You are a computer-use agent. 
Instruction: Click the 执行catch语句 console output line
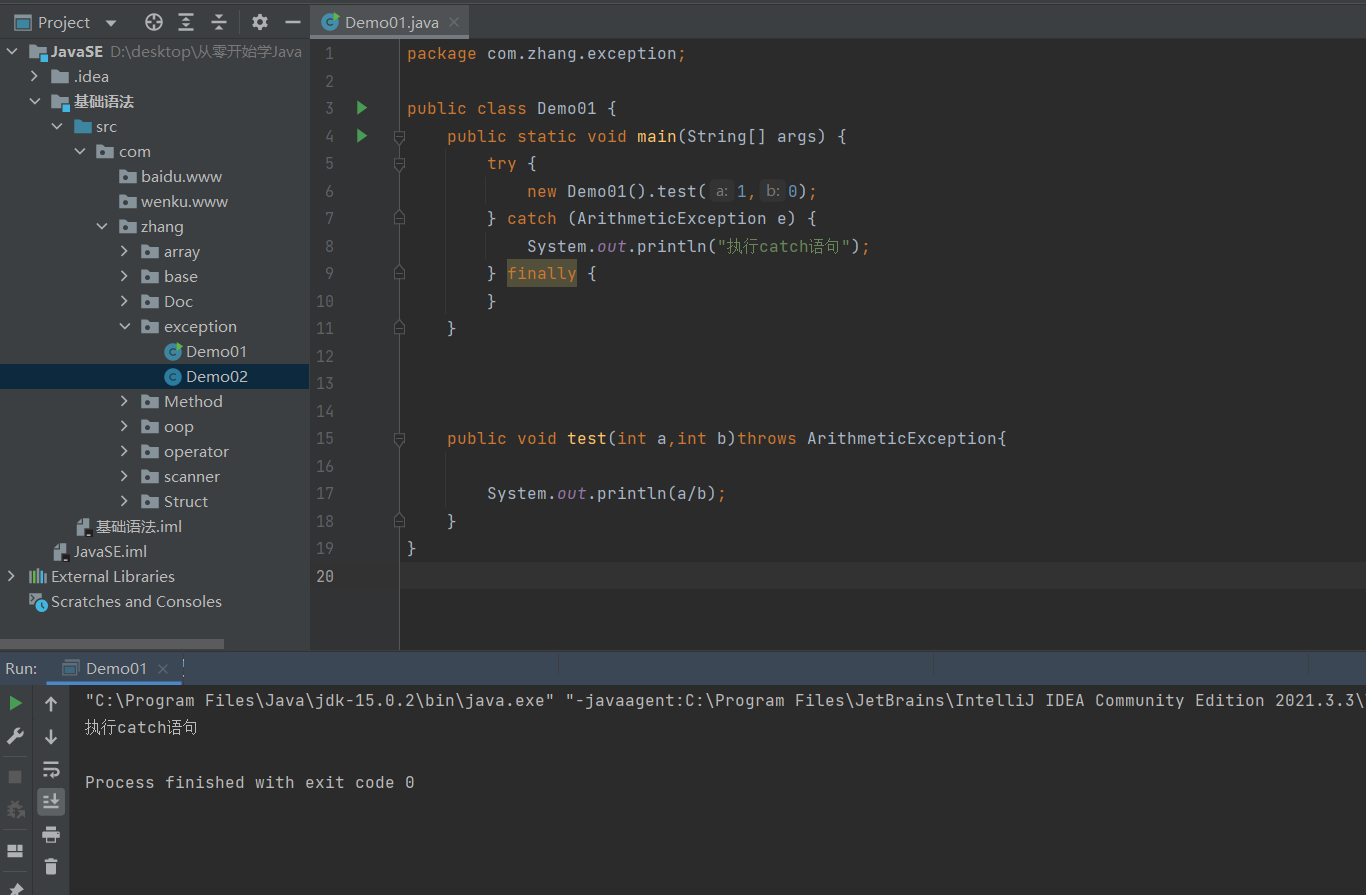[x=141, y=728]
